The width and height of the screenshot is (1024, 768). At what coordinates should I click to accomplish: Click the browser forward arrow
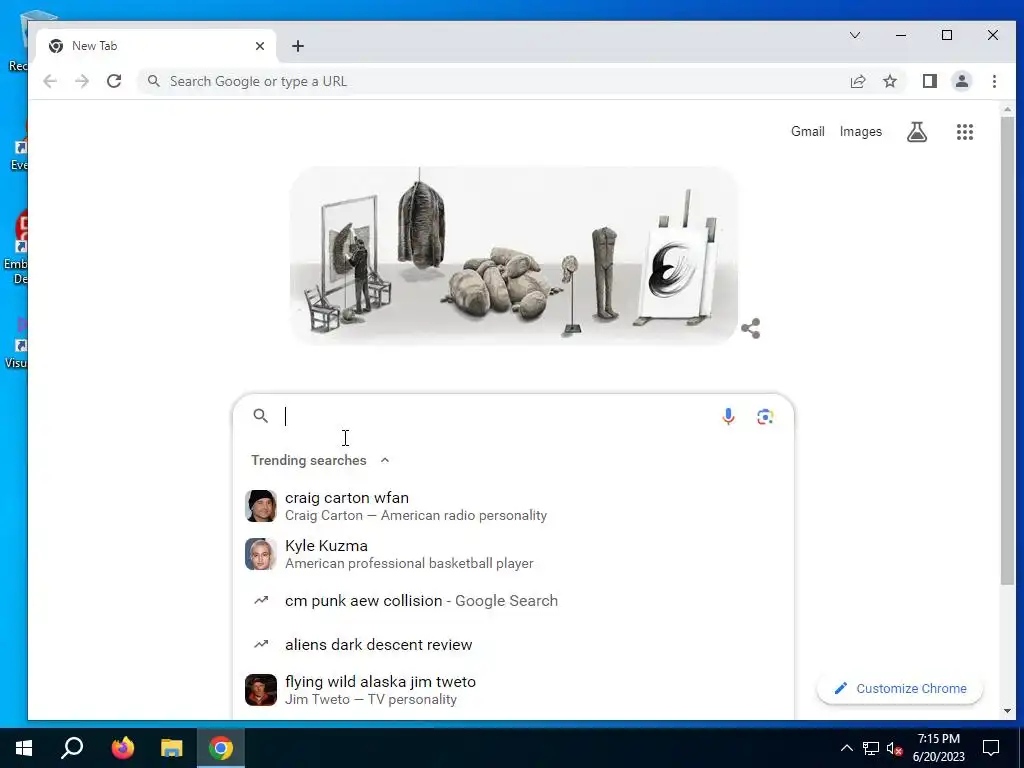click(82, 81)
